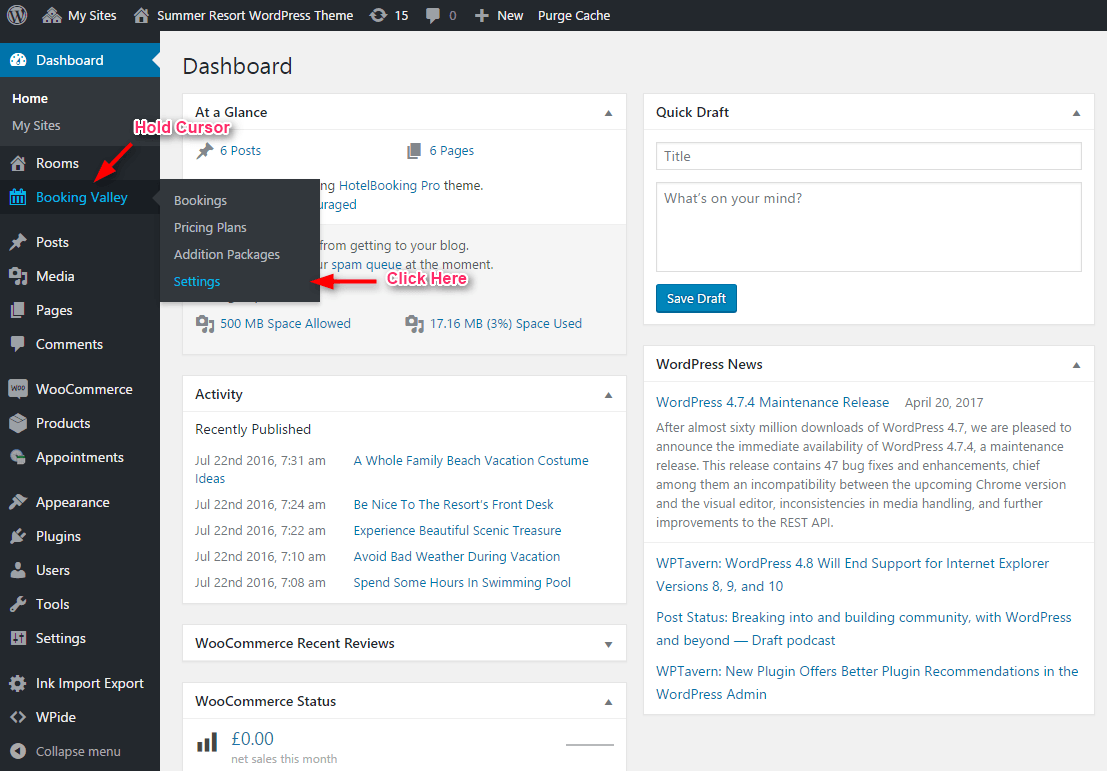Open Post Status Draft podcast link
This screenshot has height=771, width=1107.
(x=863, y=628)
